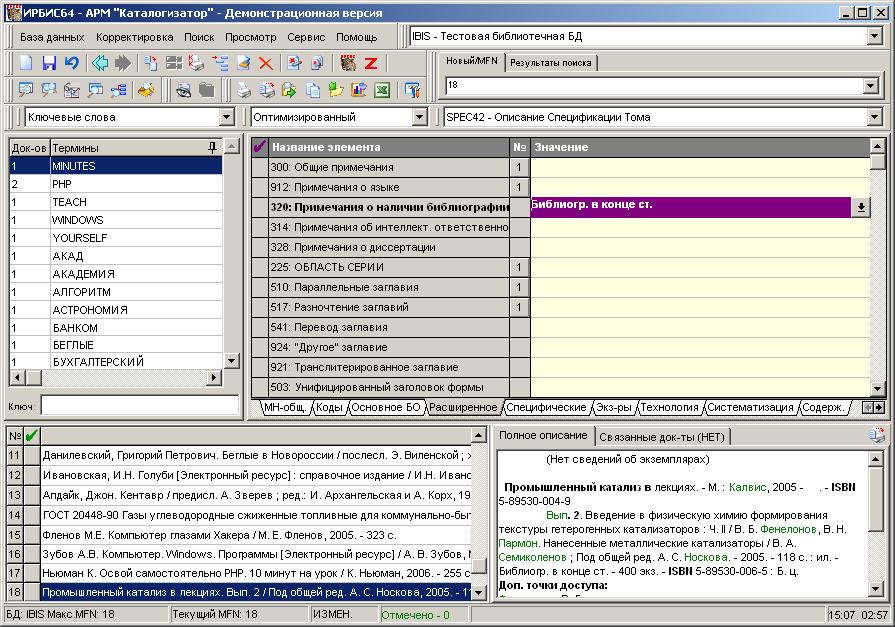
Task: Mark record 11 Данилевский checkbox
Action: (x=31, y=456)
